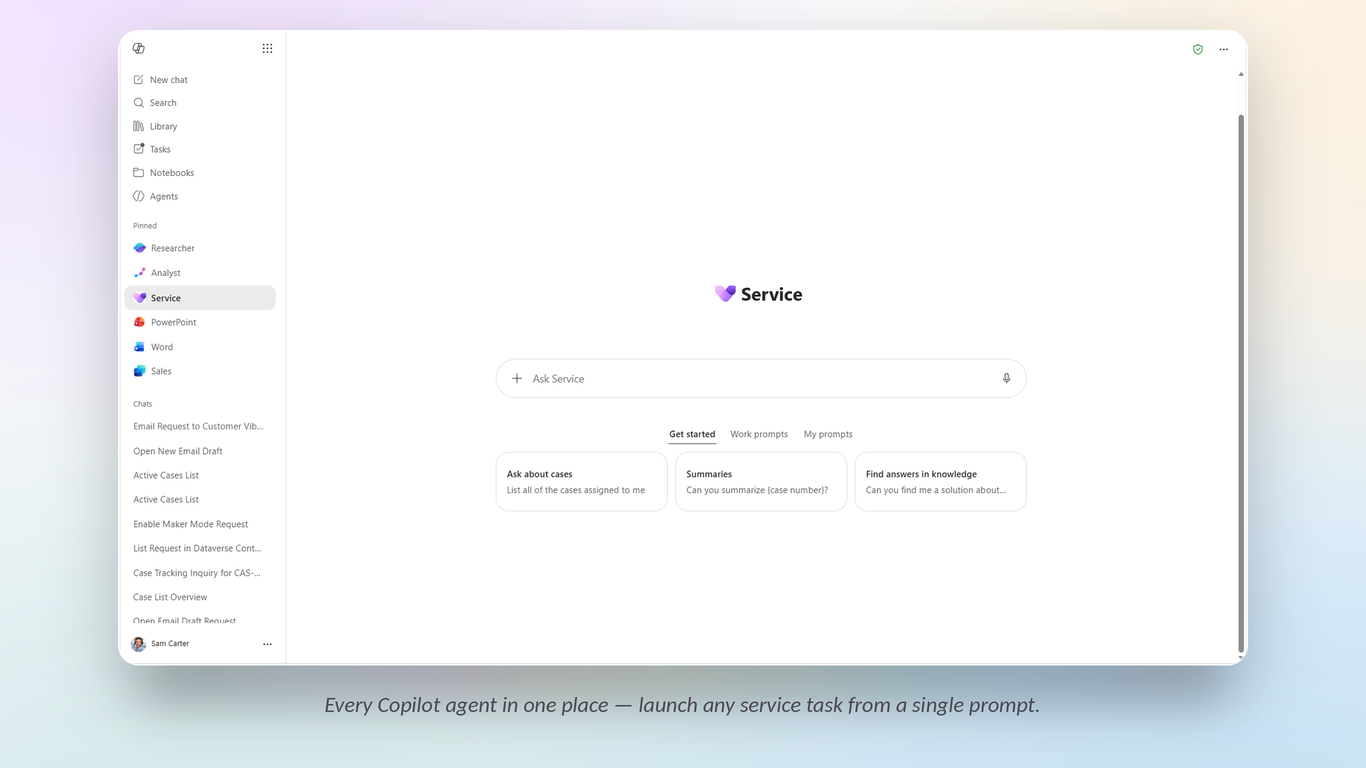Open the options menu beside Sam Carter
This screenshot has width=1366, height=768.
coord(267,644)
